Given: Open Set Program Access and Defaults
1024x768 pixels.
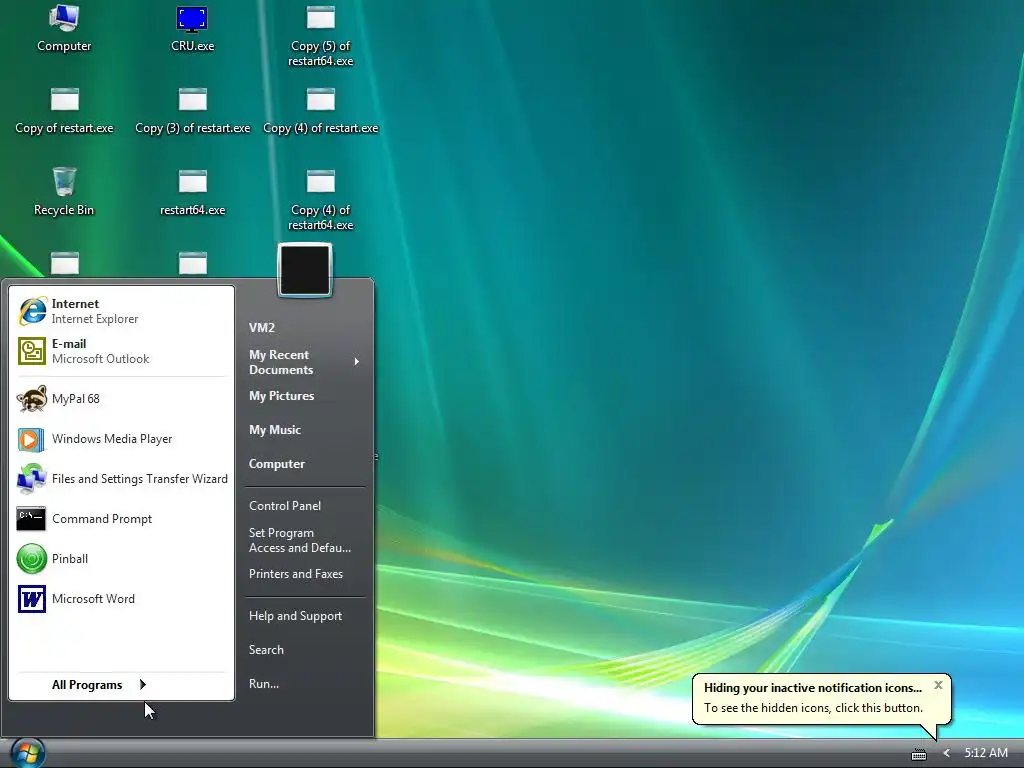Looking at the screenshot, I should coord(305,540).
